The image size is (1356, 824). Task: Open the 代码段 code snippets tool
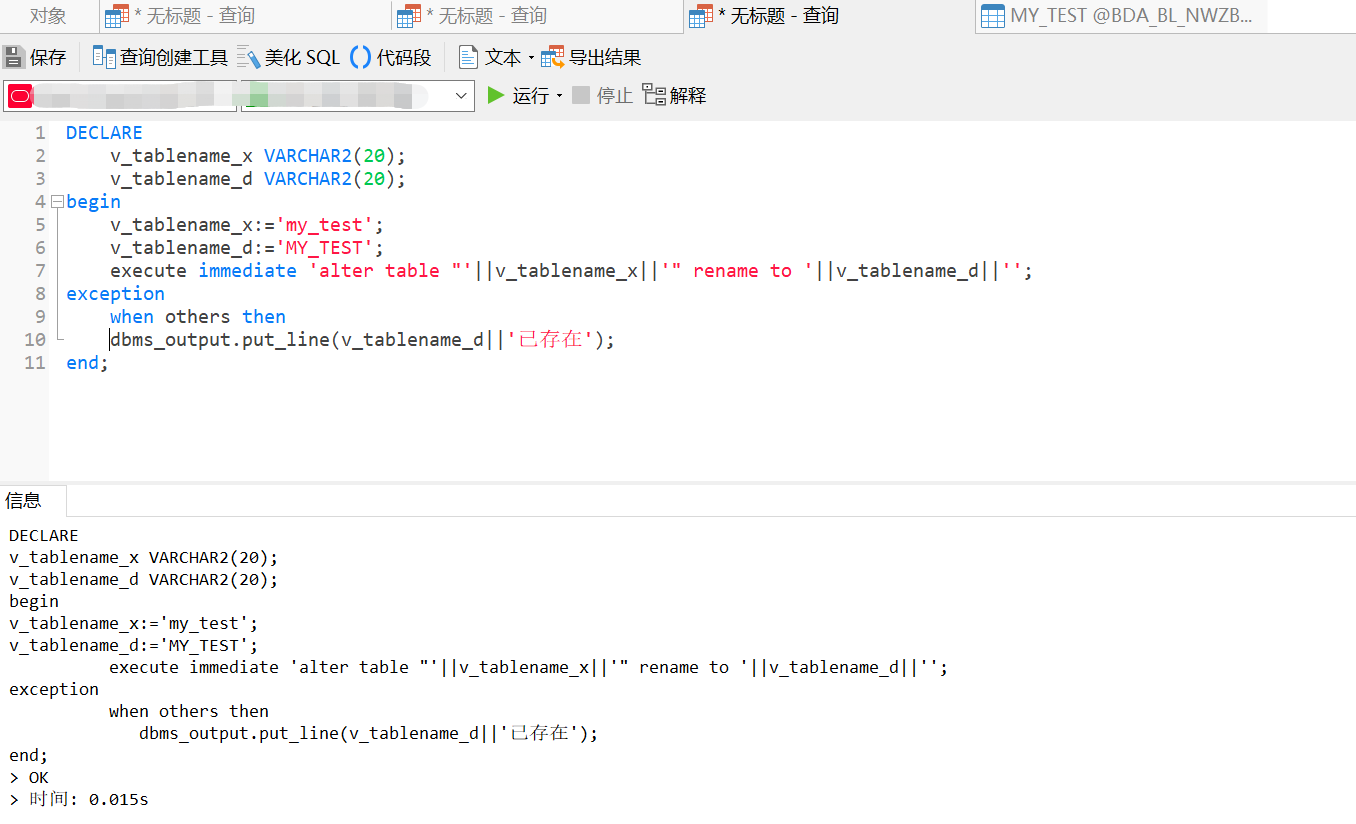[391, 58]
